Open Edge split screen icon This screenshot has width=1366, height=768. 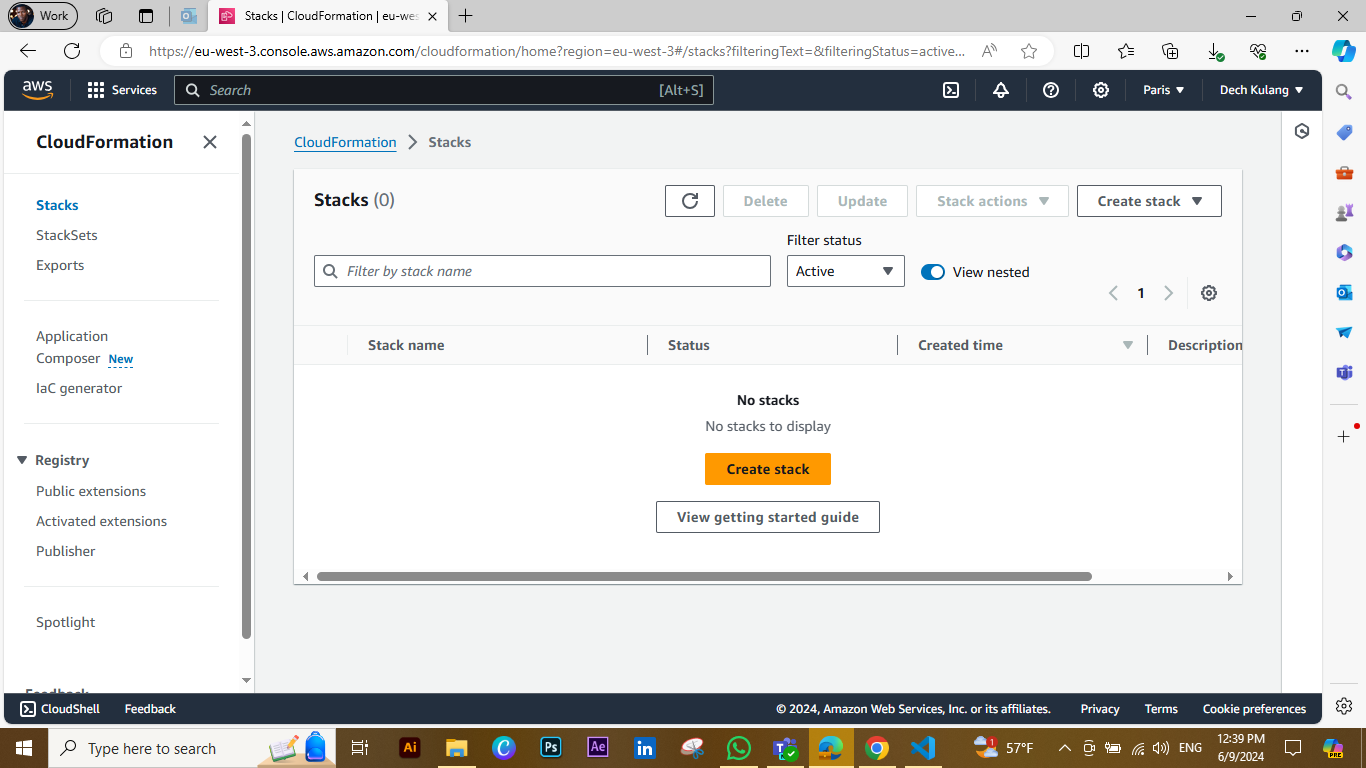pos(1081,51)
